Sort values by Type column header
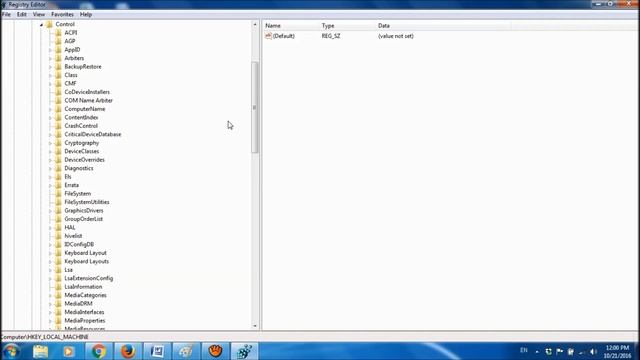Viewport: 640px width, 360px height. 347,26
